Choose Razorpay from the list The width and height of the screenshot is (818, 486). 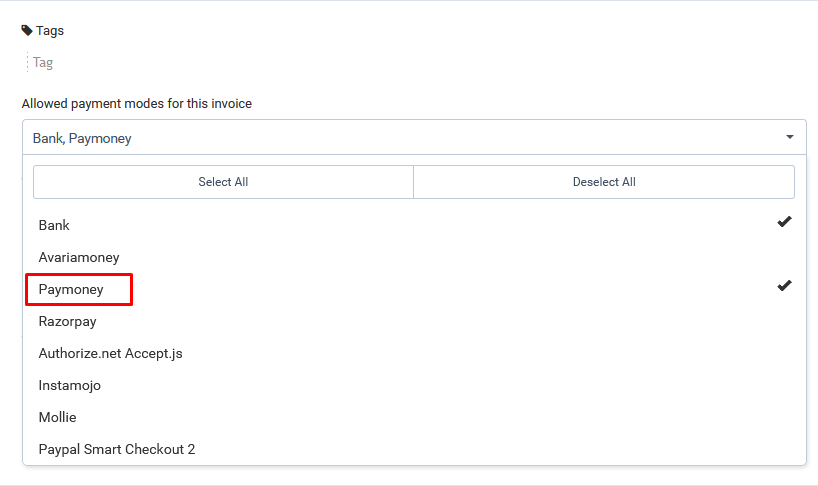[67, 322]
